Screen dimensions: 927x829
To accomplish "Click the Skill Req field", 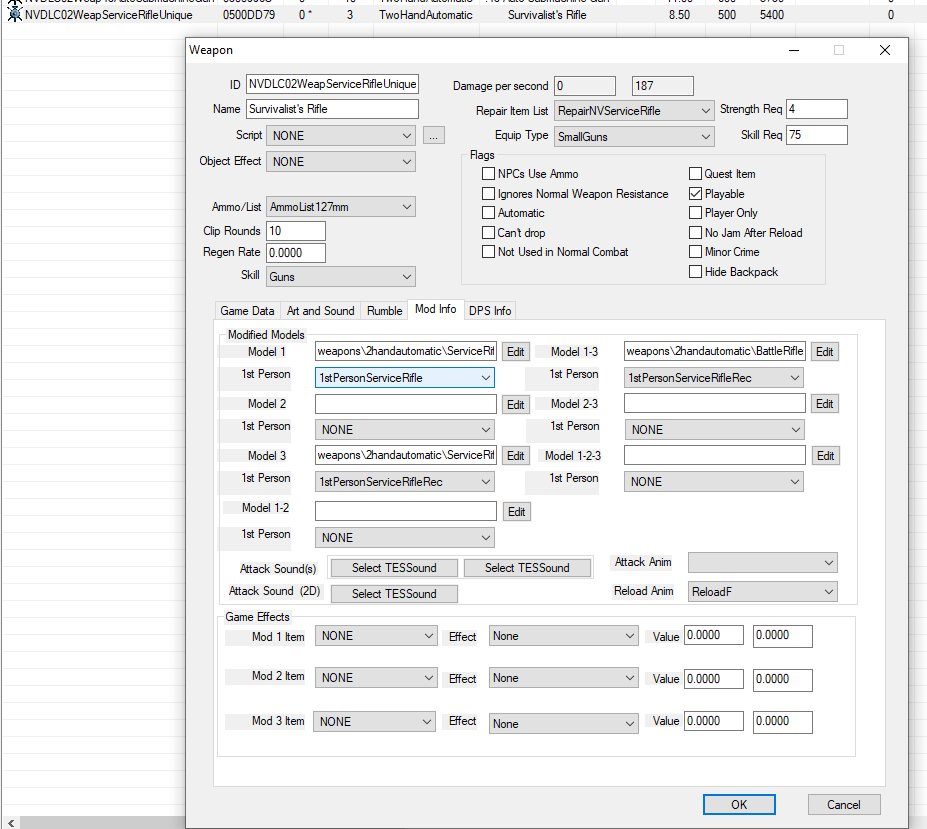I will [x=816, y=135].
